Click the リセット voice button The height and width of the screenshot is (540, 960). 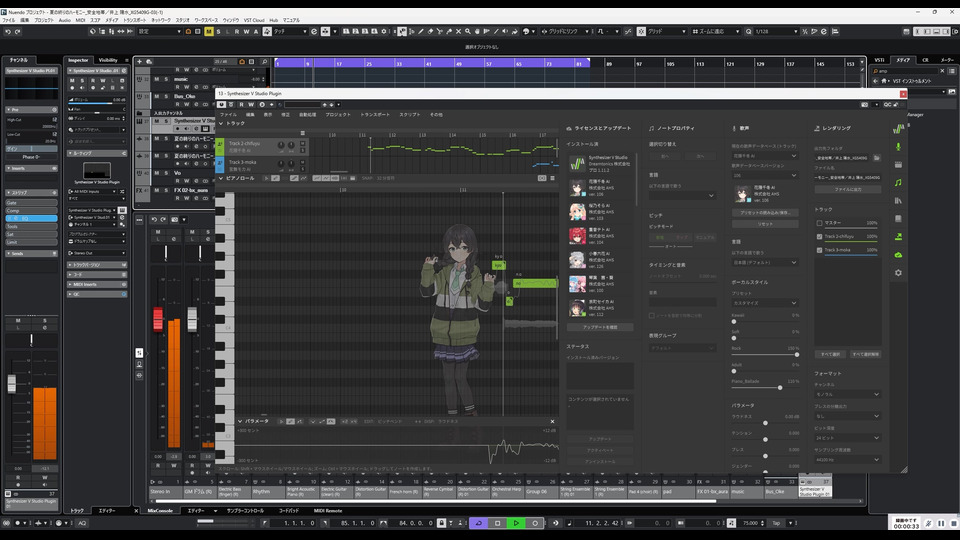pos(765,224)
